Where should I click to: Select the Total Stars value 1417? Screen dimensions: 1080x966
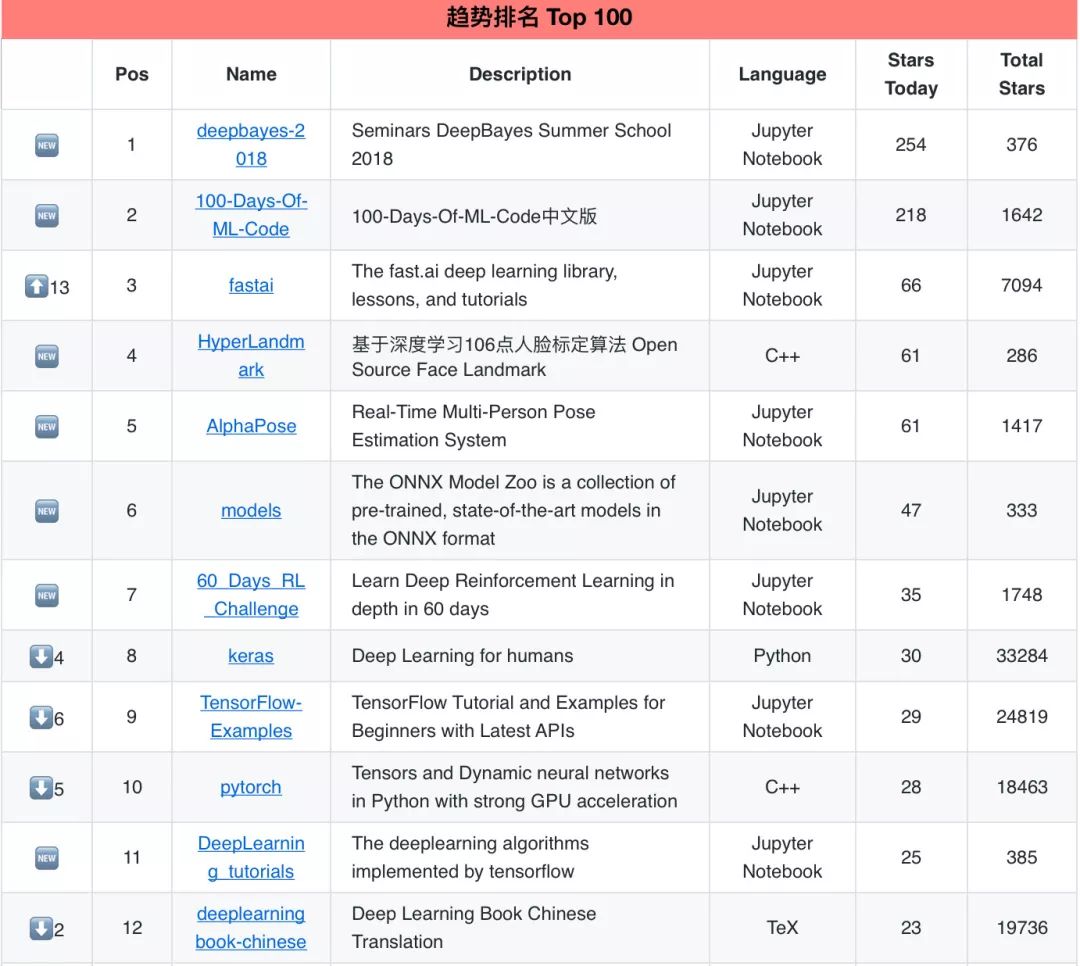1021,426
